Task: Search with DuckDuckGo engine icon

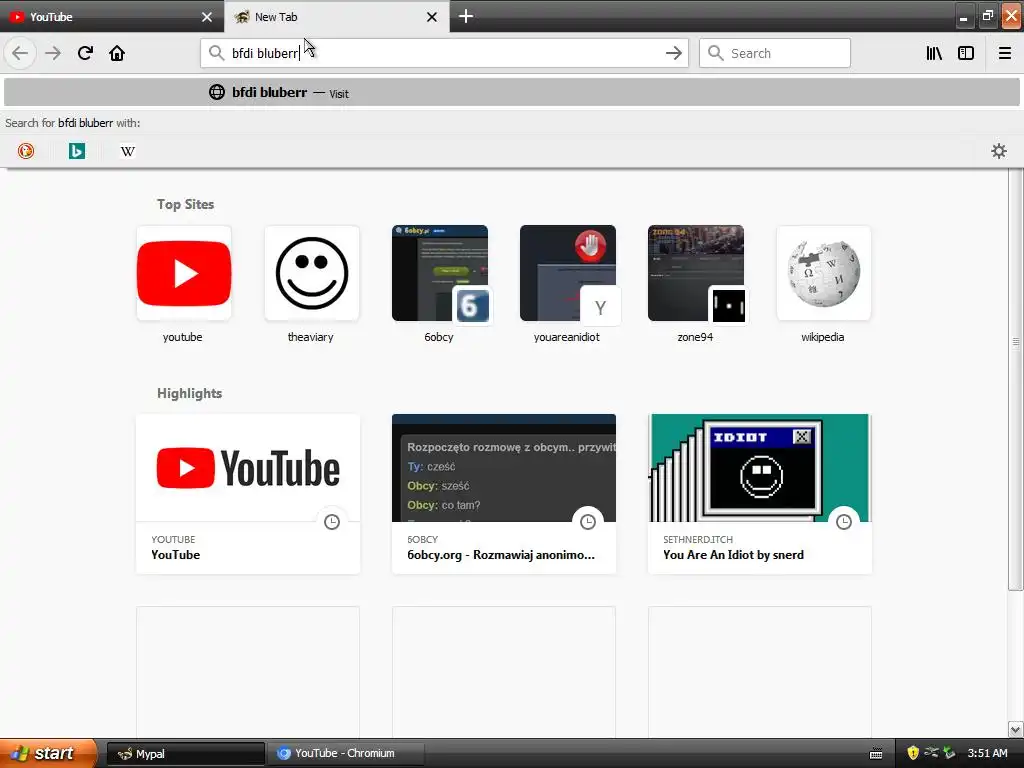Action: (x=25, y=151)
